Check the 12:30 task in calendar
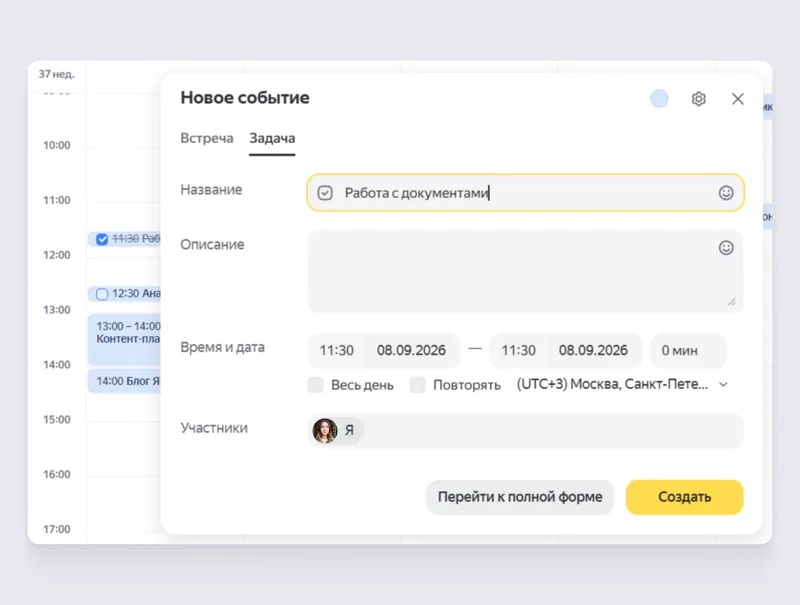 (102, 294)
